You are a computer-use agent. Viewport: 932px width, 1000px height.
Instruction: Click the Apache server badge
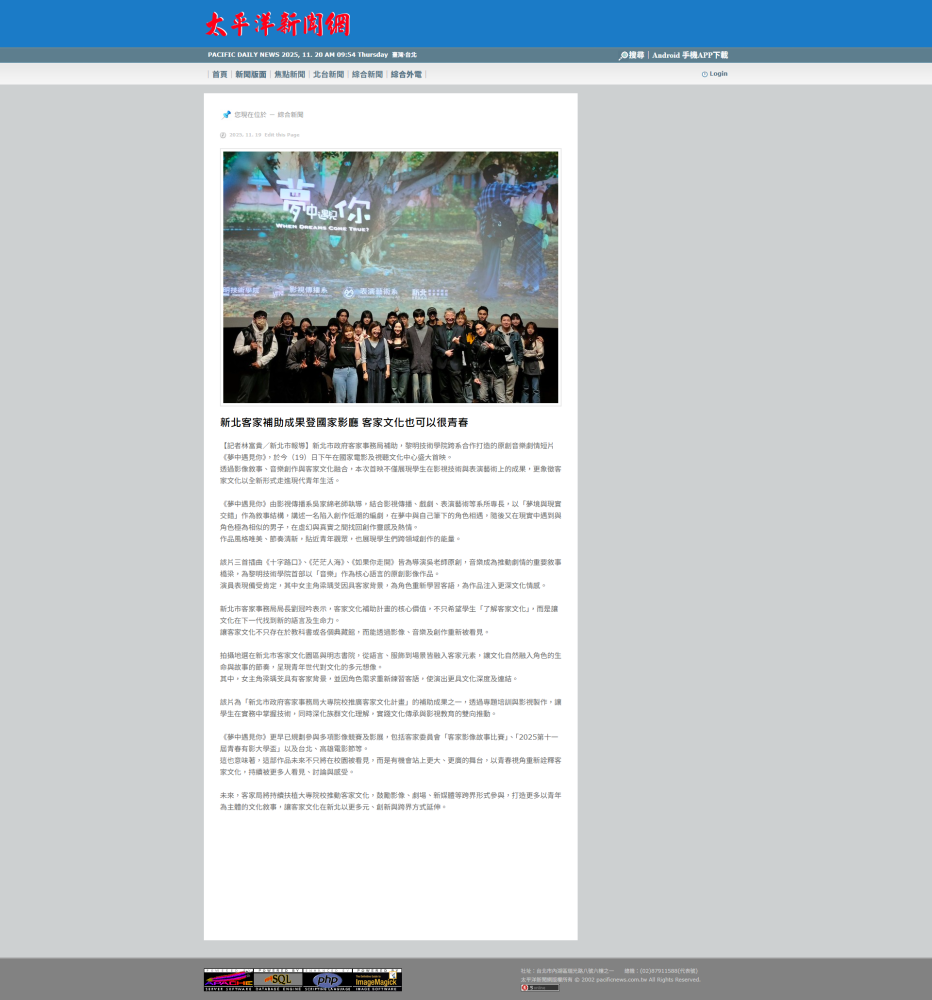228,980
